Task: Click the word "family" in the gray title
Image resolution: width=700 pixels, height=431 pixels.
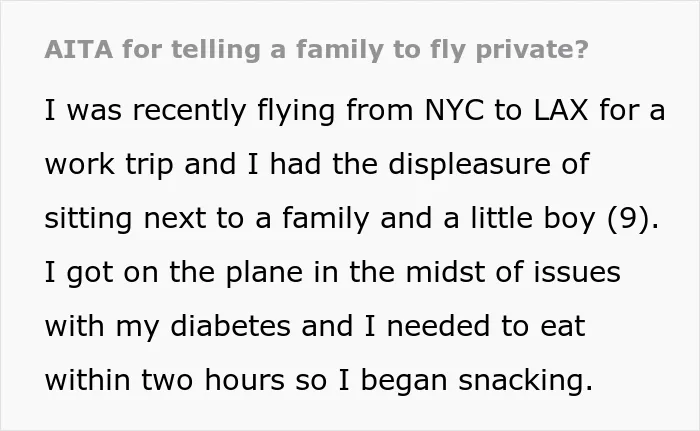Action: coord(340,50)
